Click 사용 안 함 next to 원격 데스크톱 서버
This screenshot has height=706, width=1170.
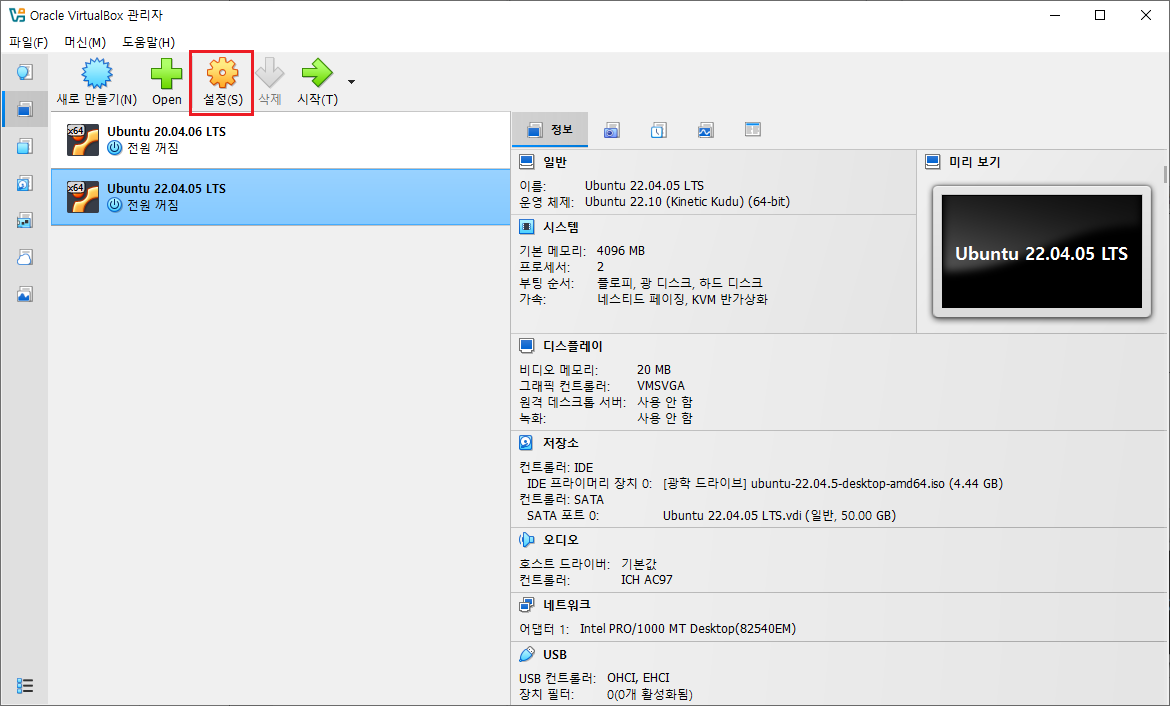[664, 402]
